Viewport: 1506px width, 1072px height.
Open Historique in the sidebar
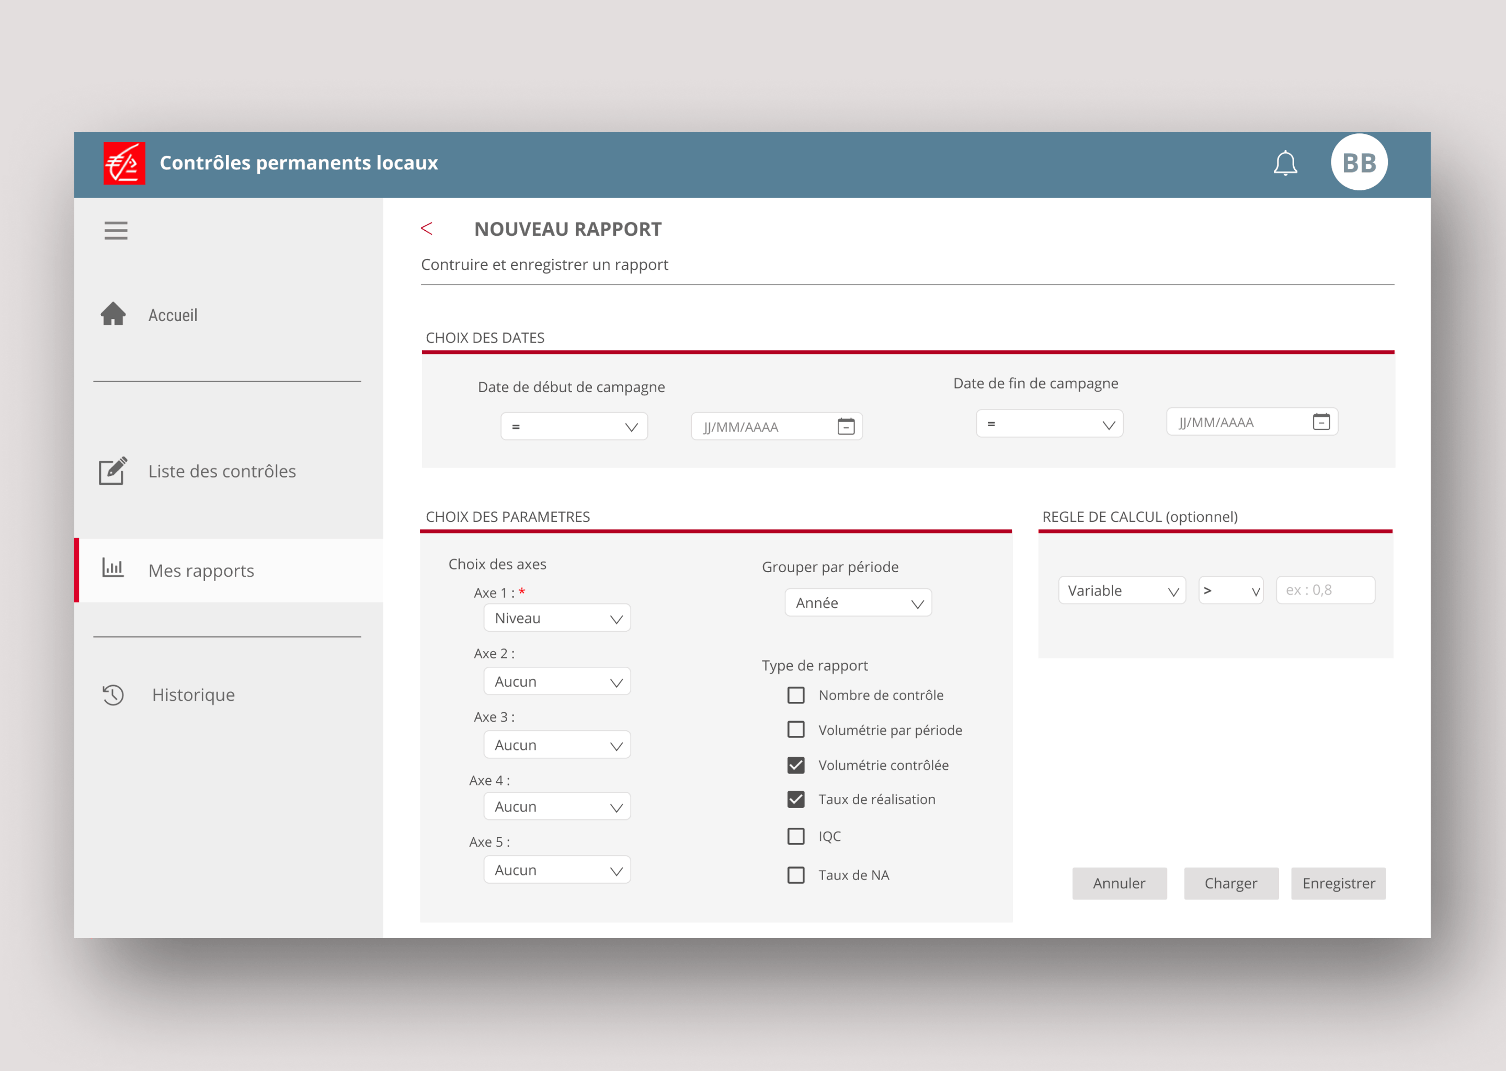pyautogui.click(x=193, y=695)
